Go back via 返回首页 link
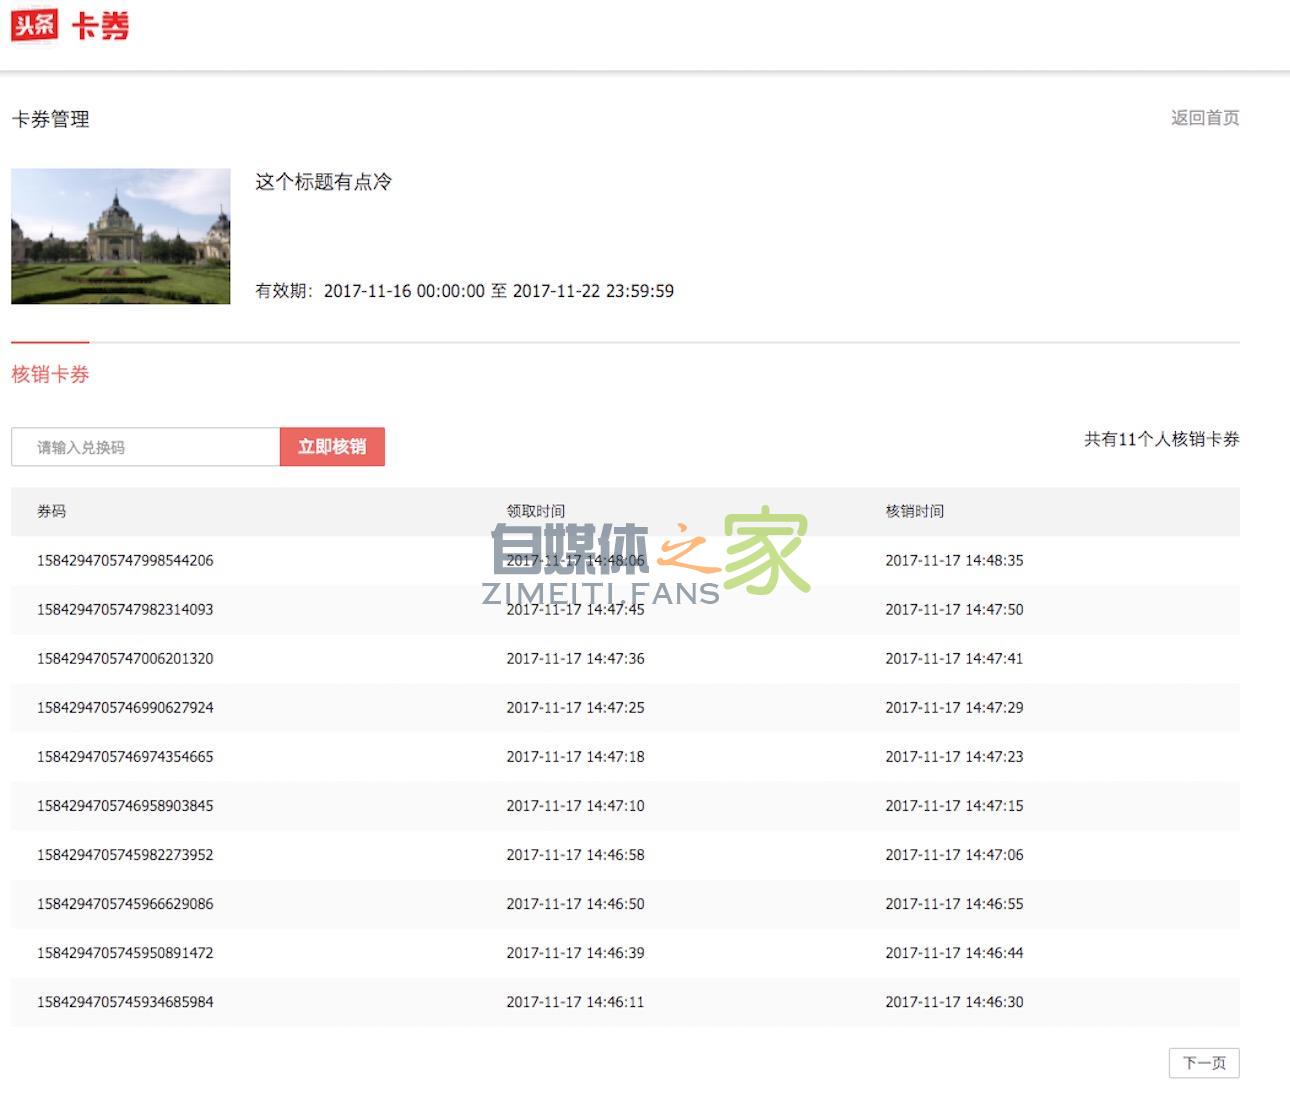The height and width of the screenshot is (1108, 1290). click(1204, 118)
